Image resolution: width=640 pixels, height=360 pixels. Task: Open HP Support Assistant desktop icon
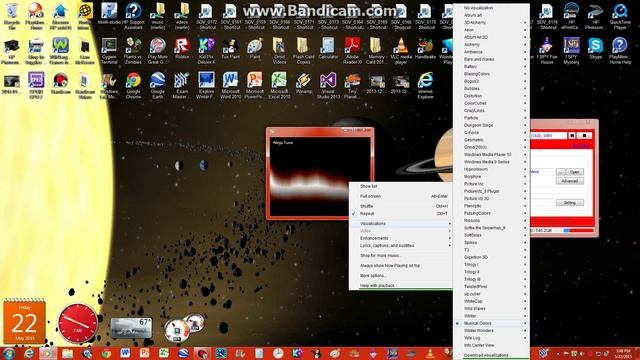click(133, 16)
